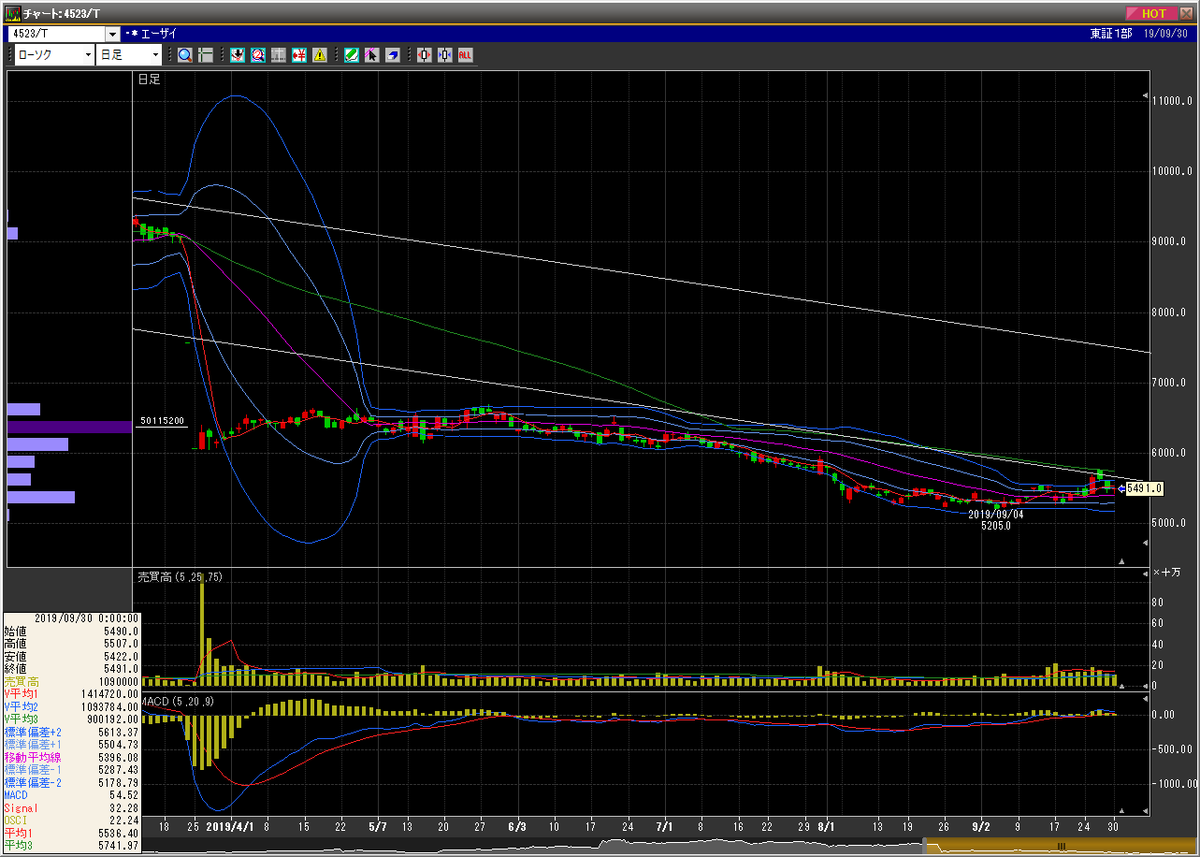This screenshot has height=857, width=1200.
Task: Click the 標準偏差+2 row
Action: (x=71, y=731)
